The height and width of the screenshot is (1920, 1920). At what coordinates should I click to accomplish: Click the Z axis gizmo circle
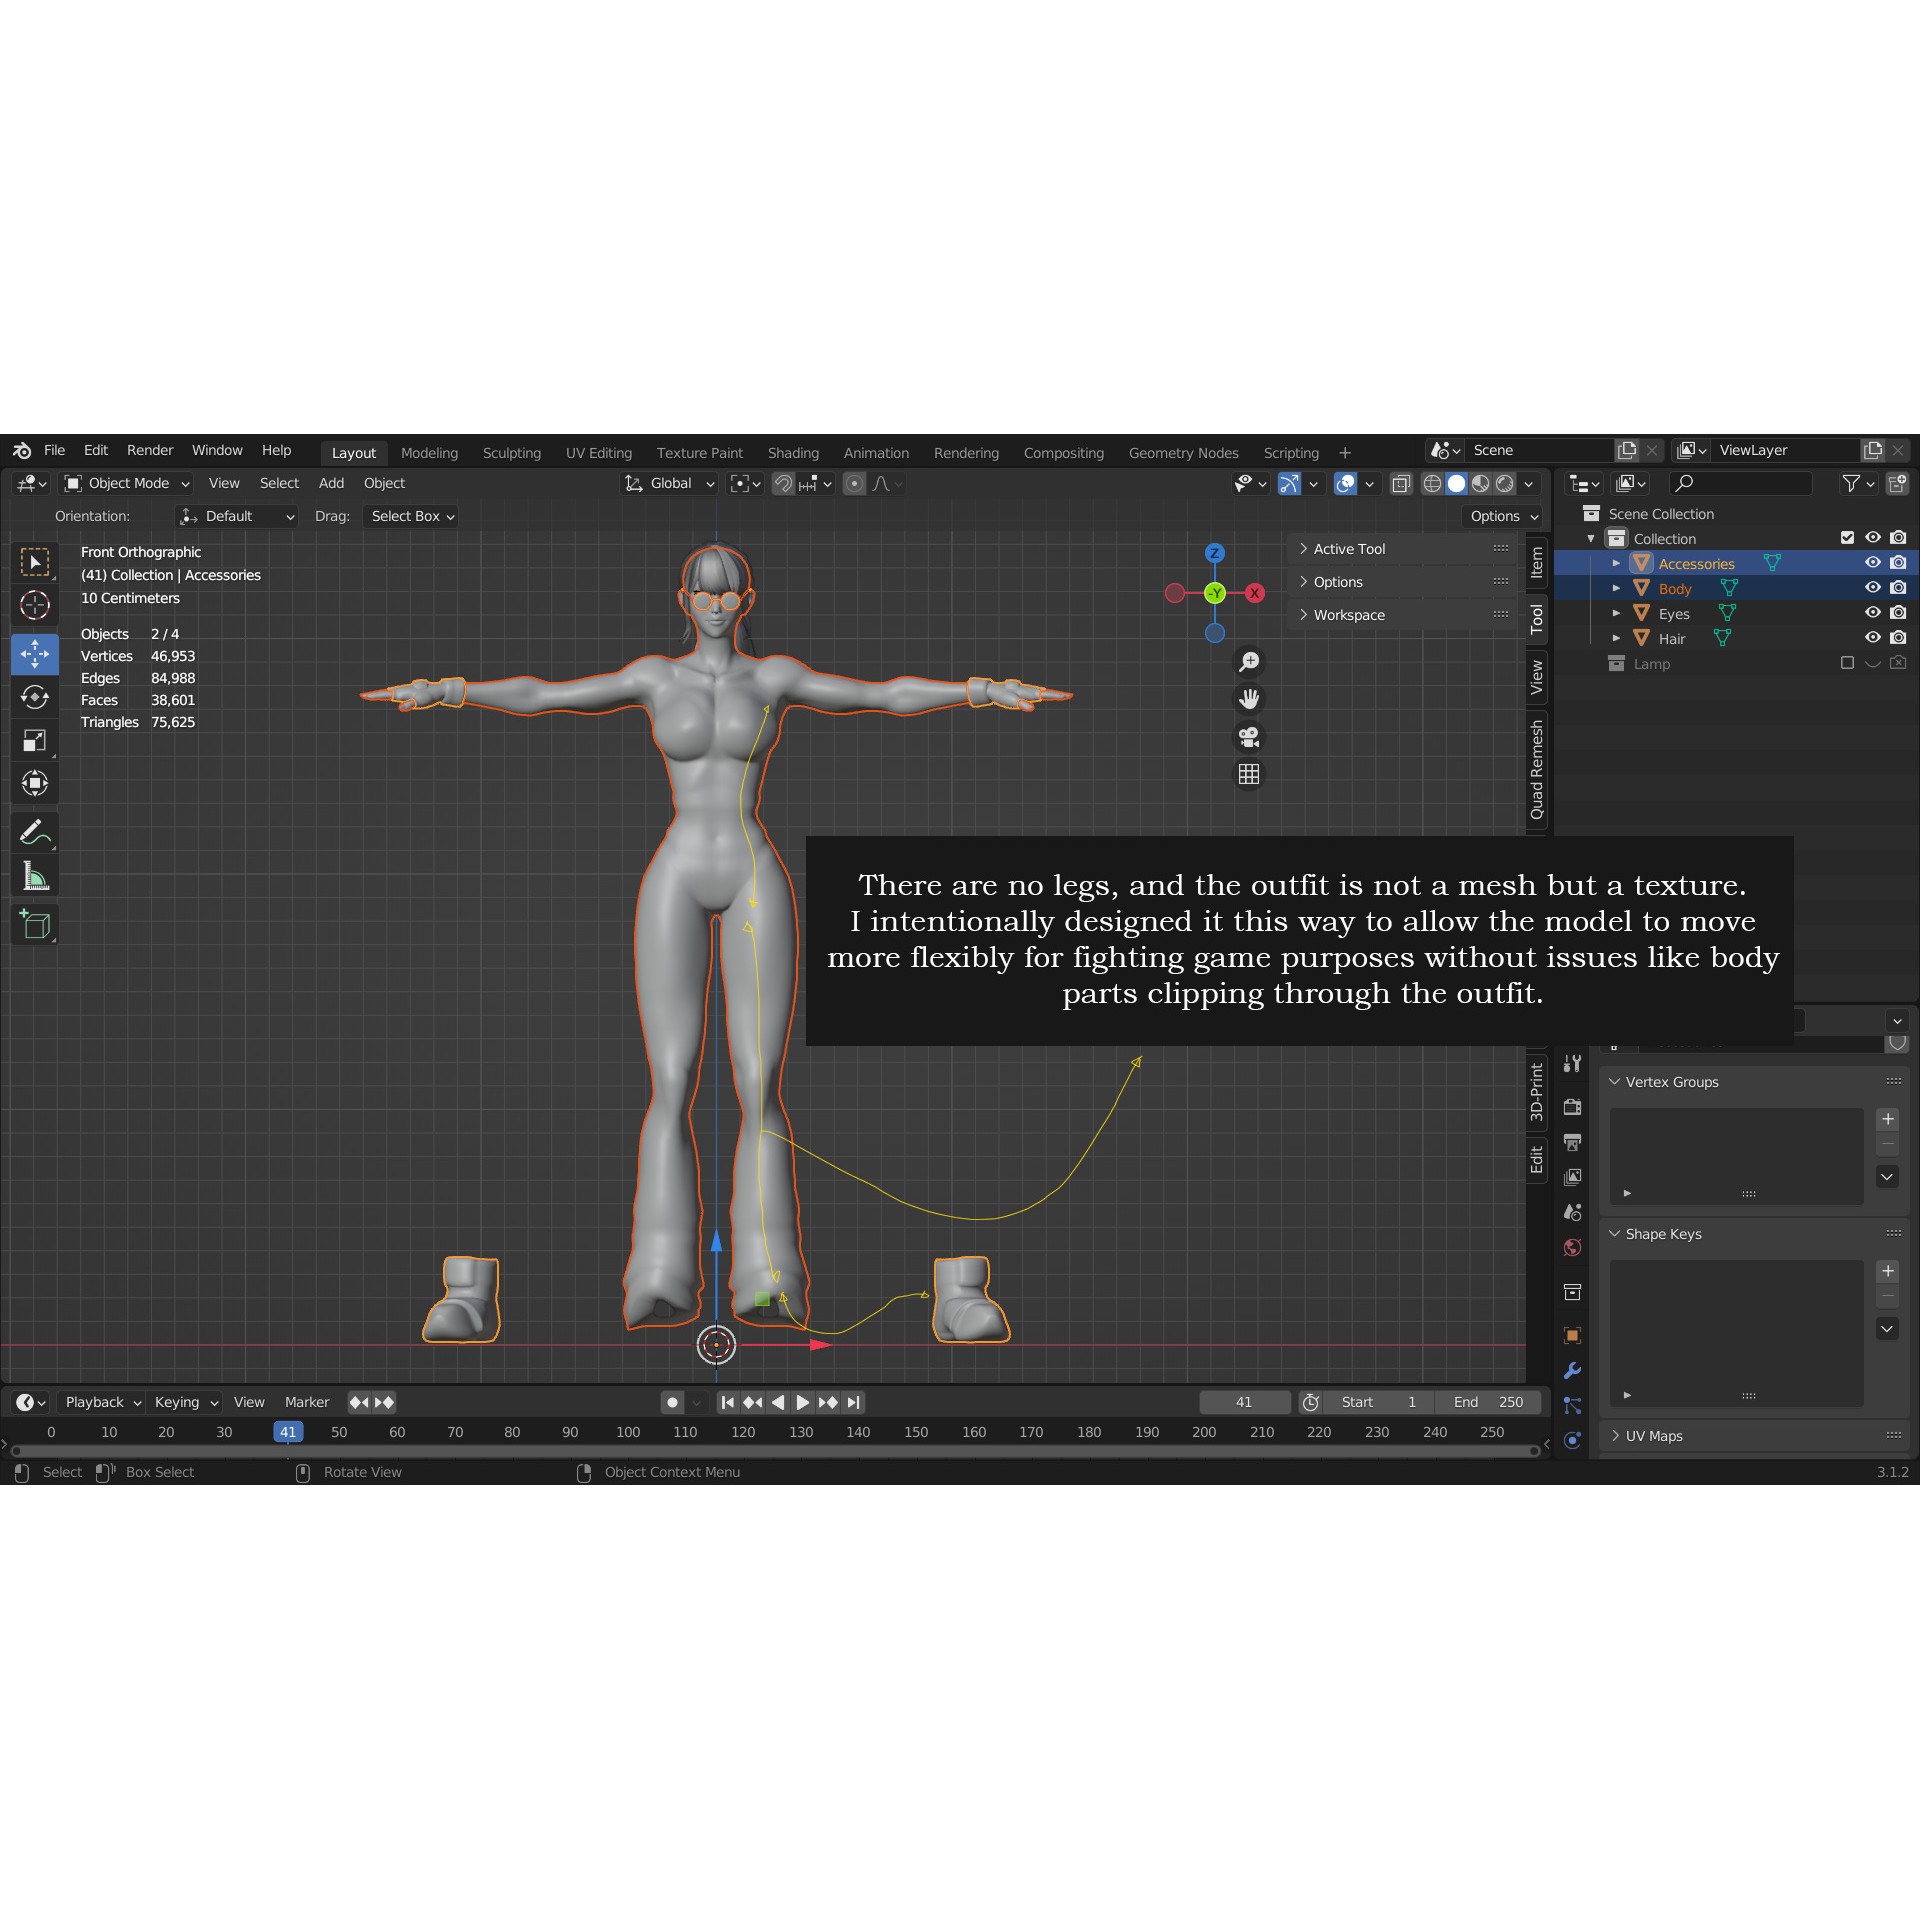click(1214, 553)
